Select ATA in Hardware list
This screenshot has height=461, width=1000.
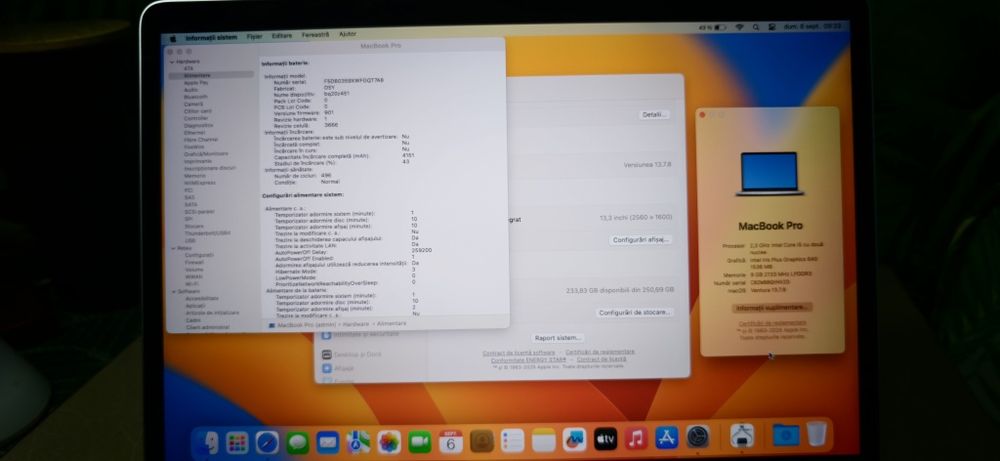pyautogui.click(x=189, y=68)
